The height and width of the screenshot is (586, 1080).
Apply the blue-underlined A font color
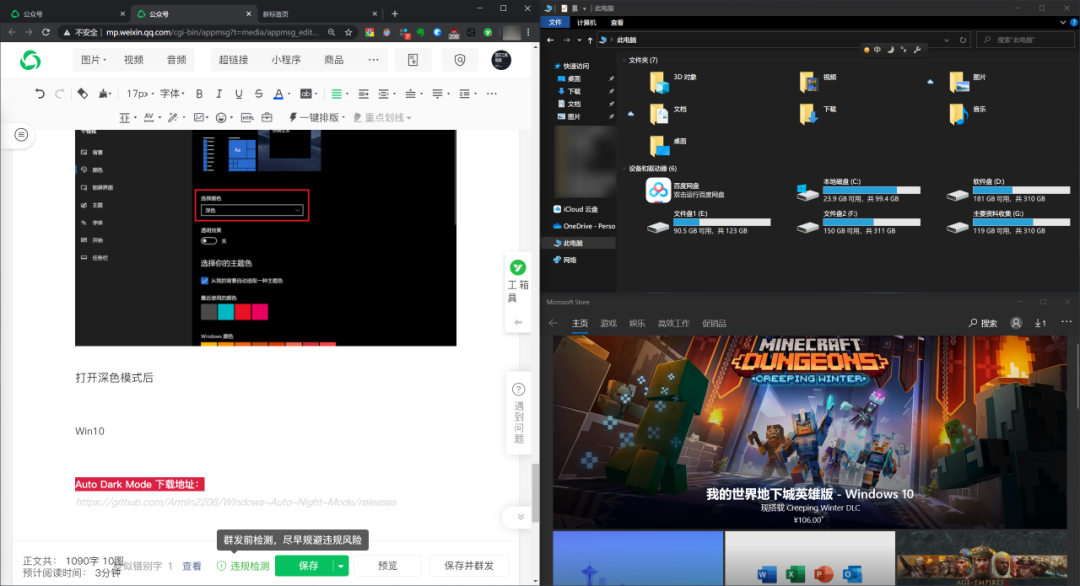(x=278, y=94)
